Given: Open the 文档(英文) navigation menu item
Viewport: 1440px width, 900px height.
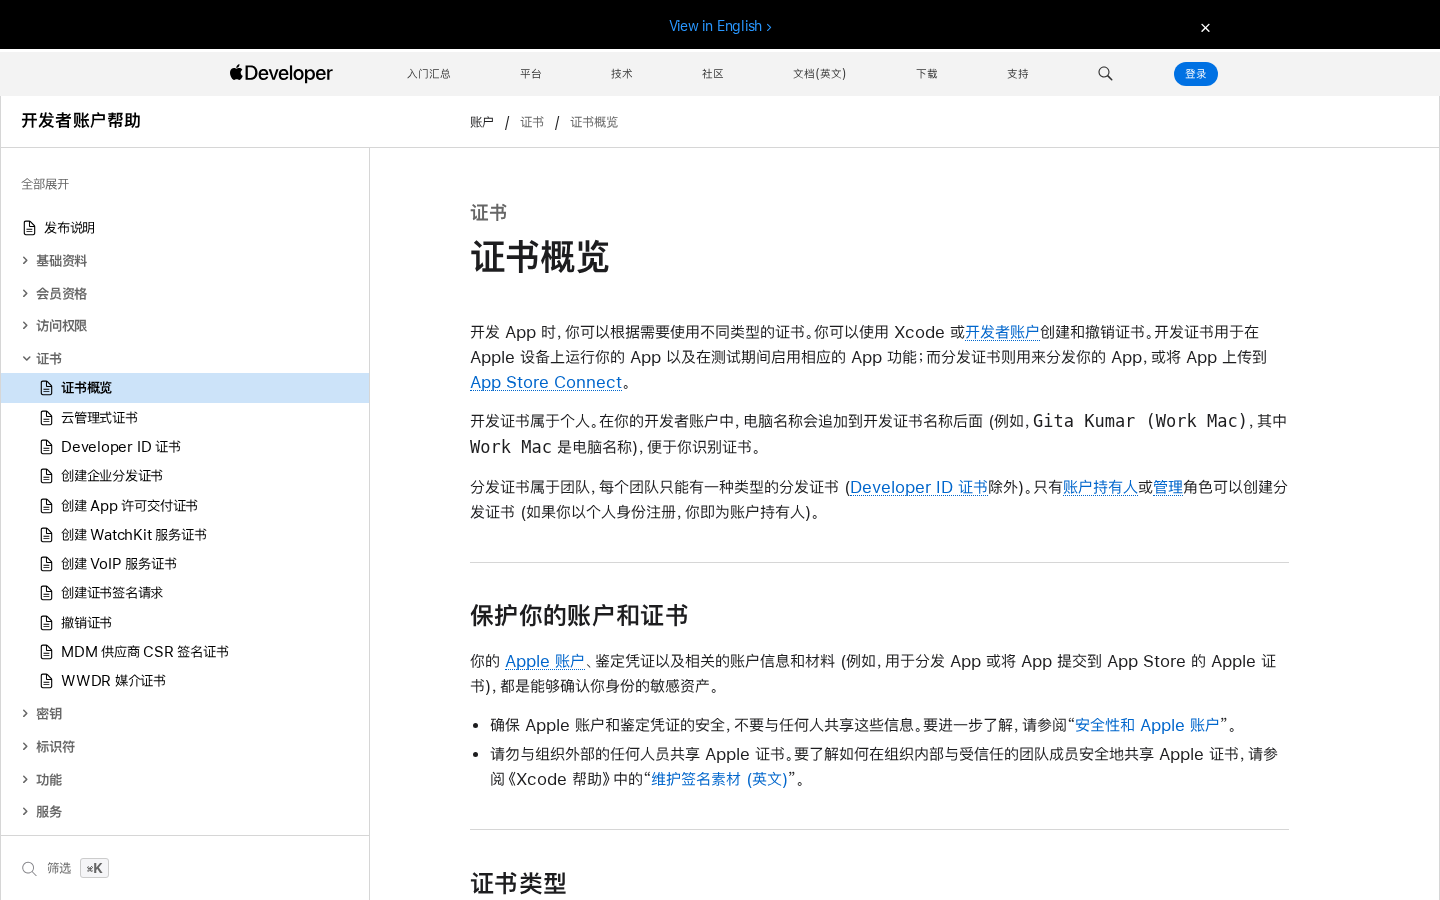Looking at the screenshot, I should coord(819,74).
